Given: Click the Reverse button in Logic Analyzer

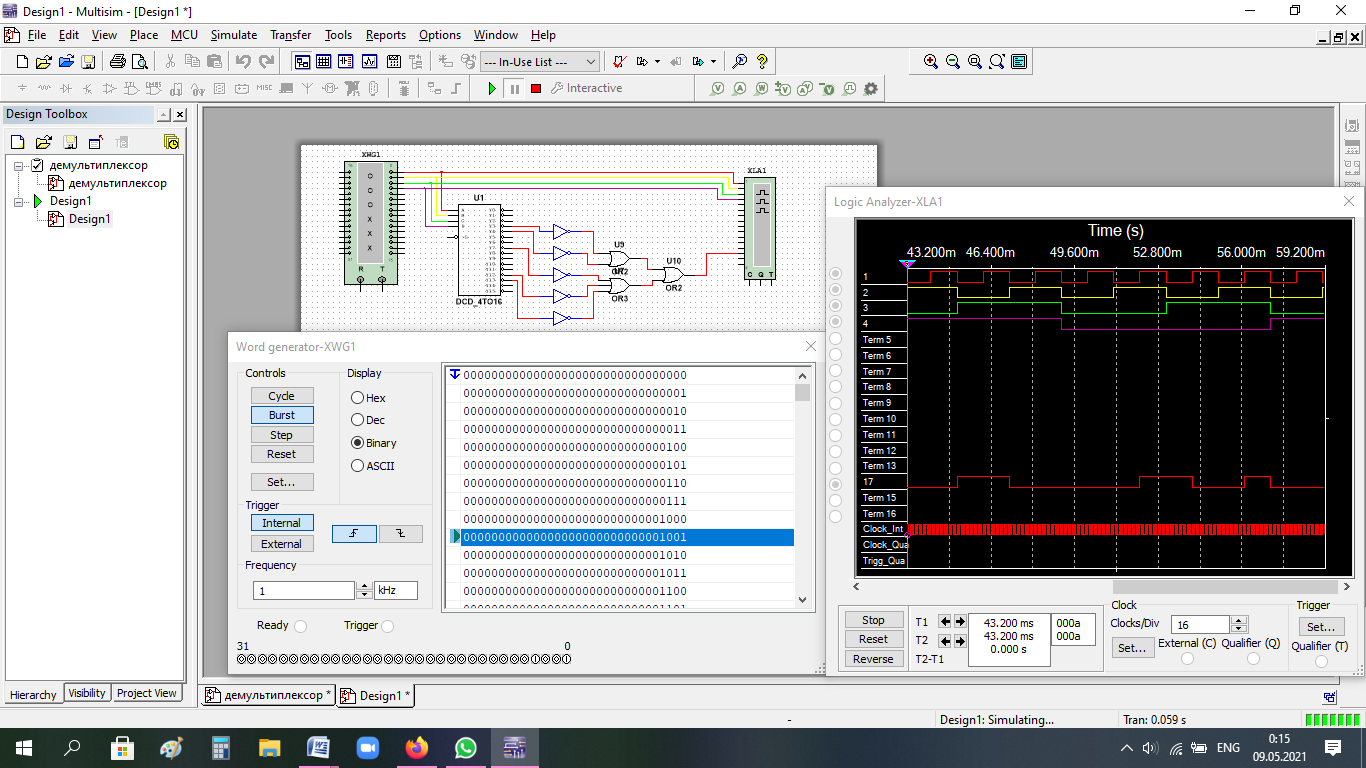Looking at the screenshot, I should 873,659.
